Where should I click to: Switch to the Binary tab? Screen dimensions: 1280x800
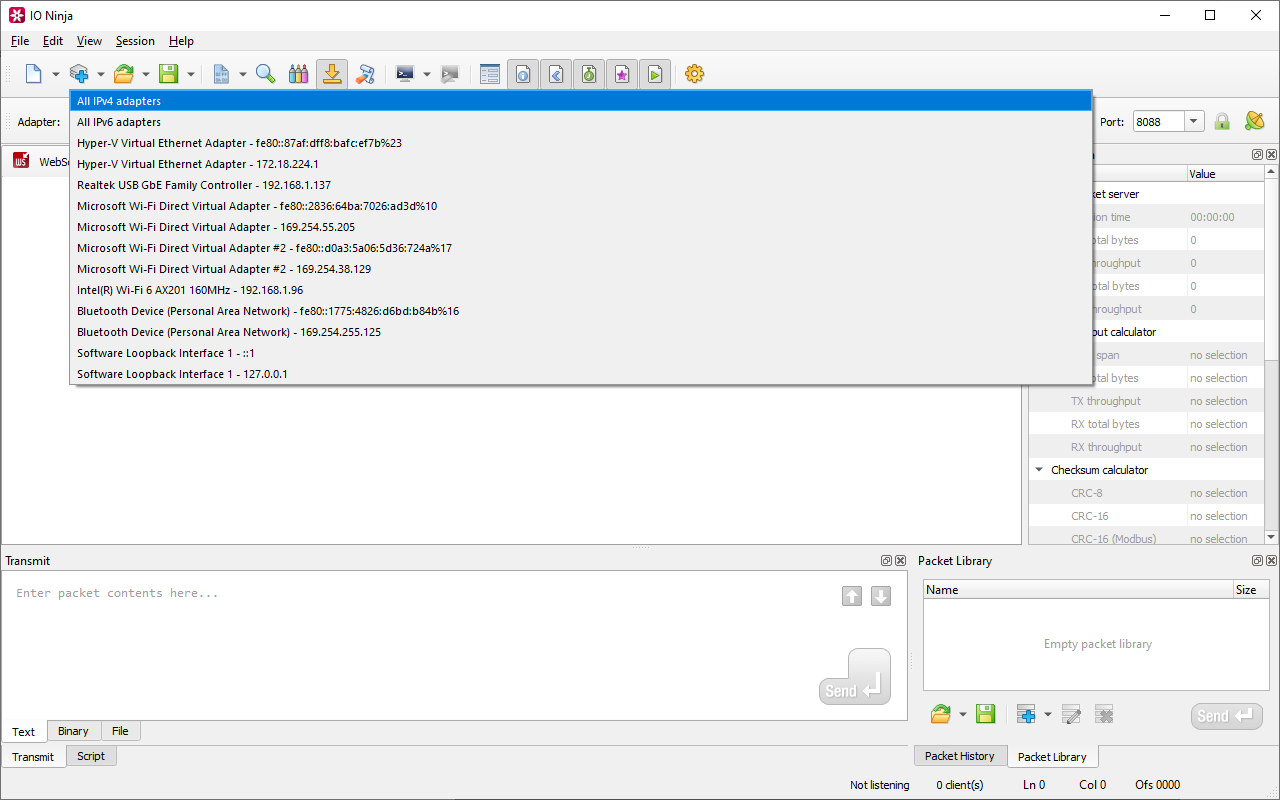(73, 731)
